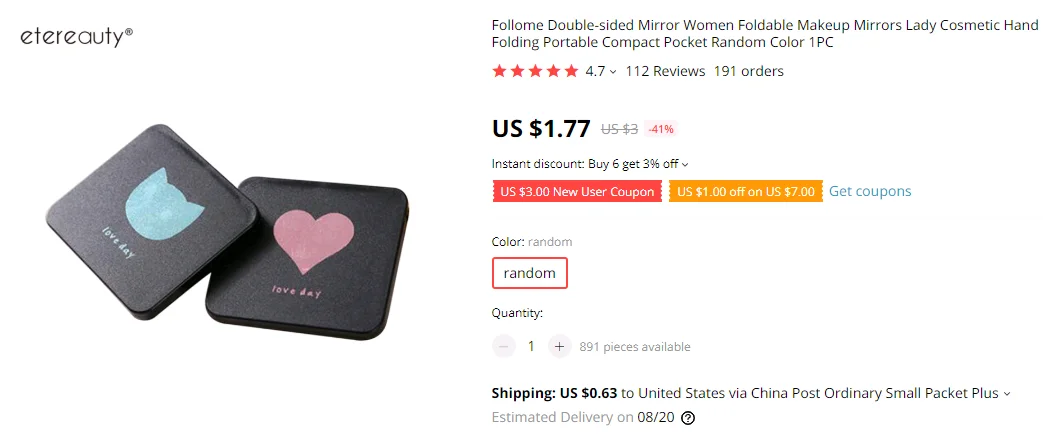Click the -41% discount badge
Screen dimensions: 1043x434
(661, 129)
